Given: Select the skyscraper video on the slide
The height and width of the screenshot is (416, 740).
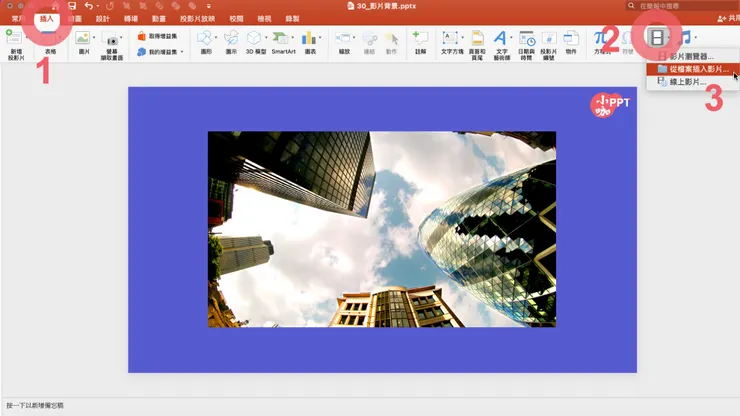Looking at the screenshot, I should [382, 229].
